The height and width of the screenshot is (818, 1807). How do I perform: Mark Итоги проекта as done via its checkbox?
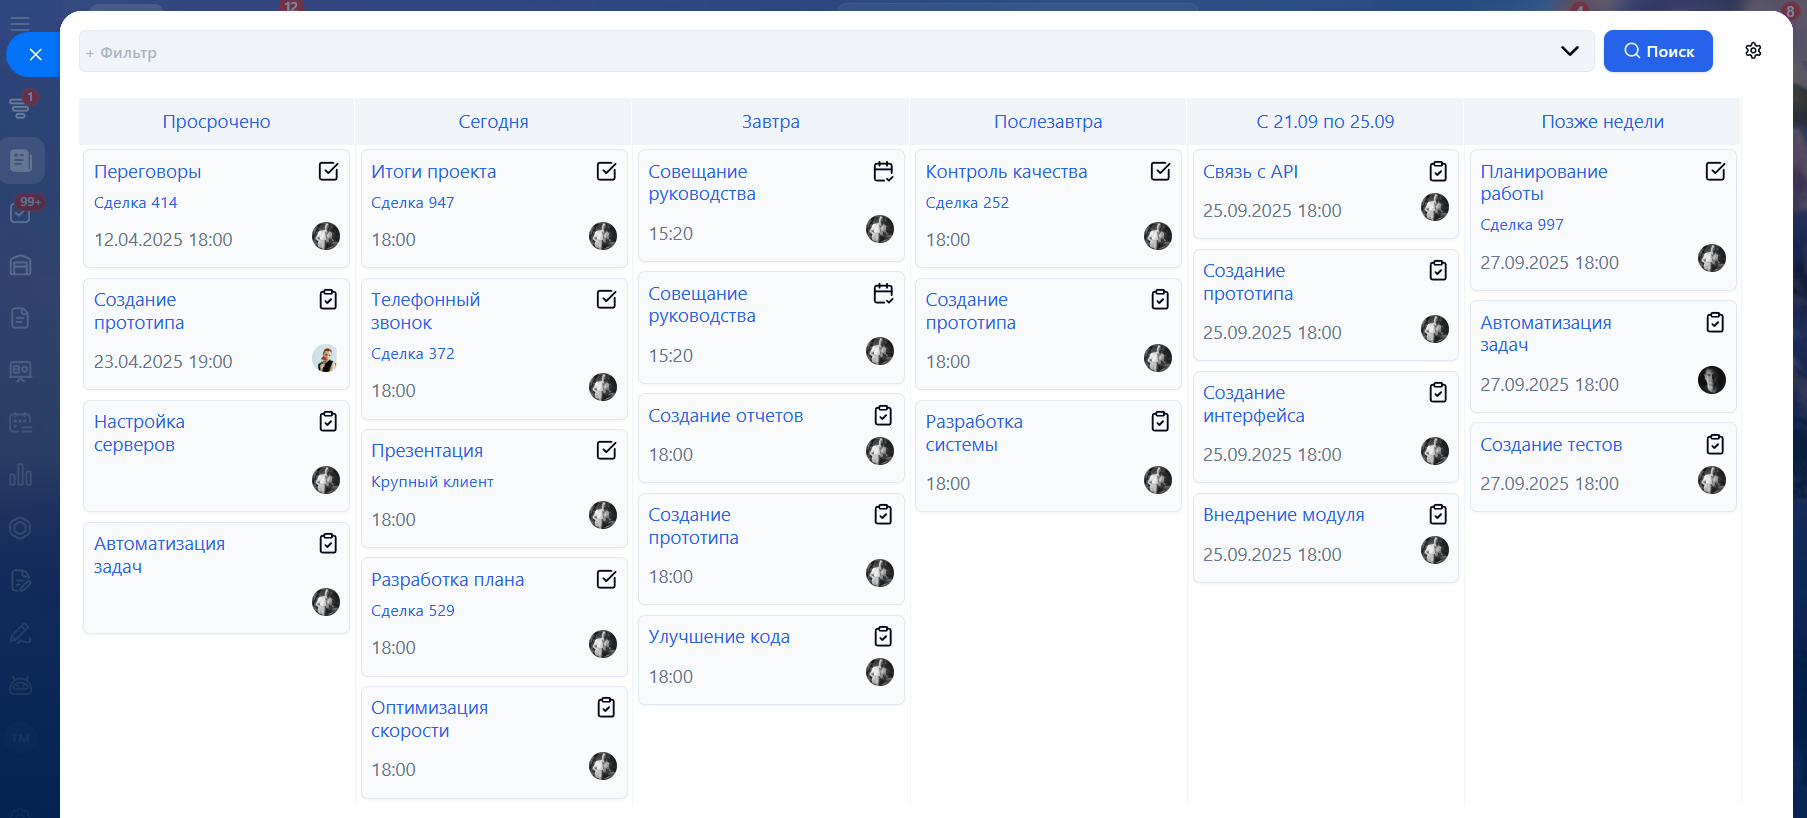click(606, 172)
